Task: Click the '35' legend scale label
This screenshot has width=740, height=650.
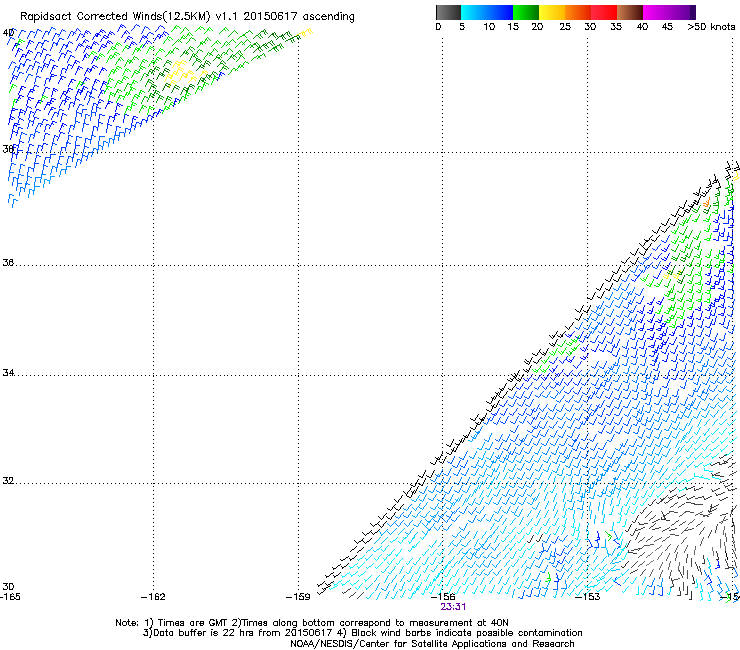Action: pos(616,27)
